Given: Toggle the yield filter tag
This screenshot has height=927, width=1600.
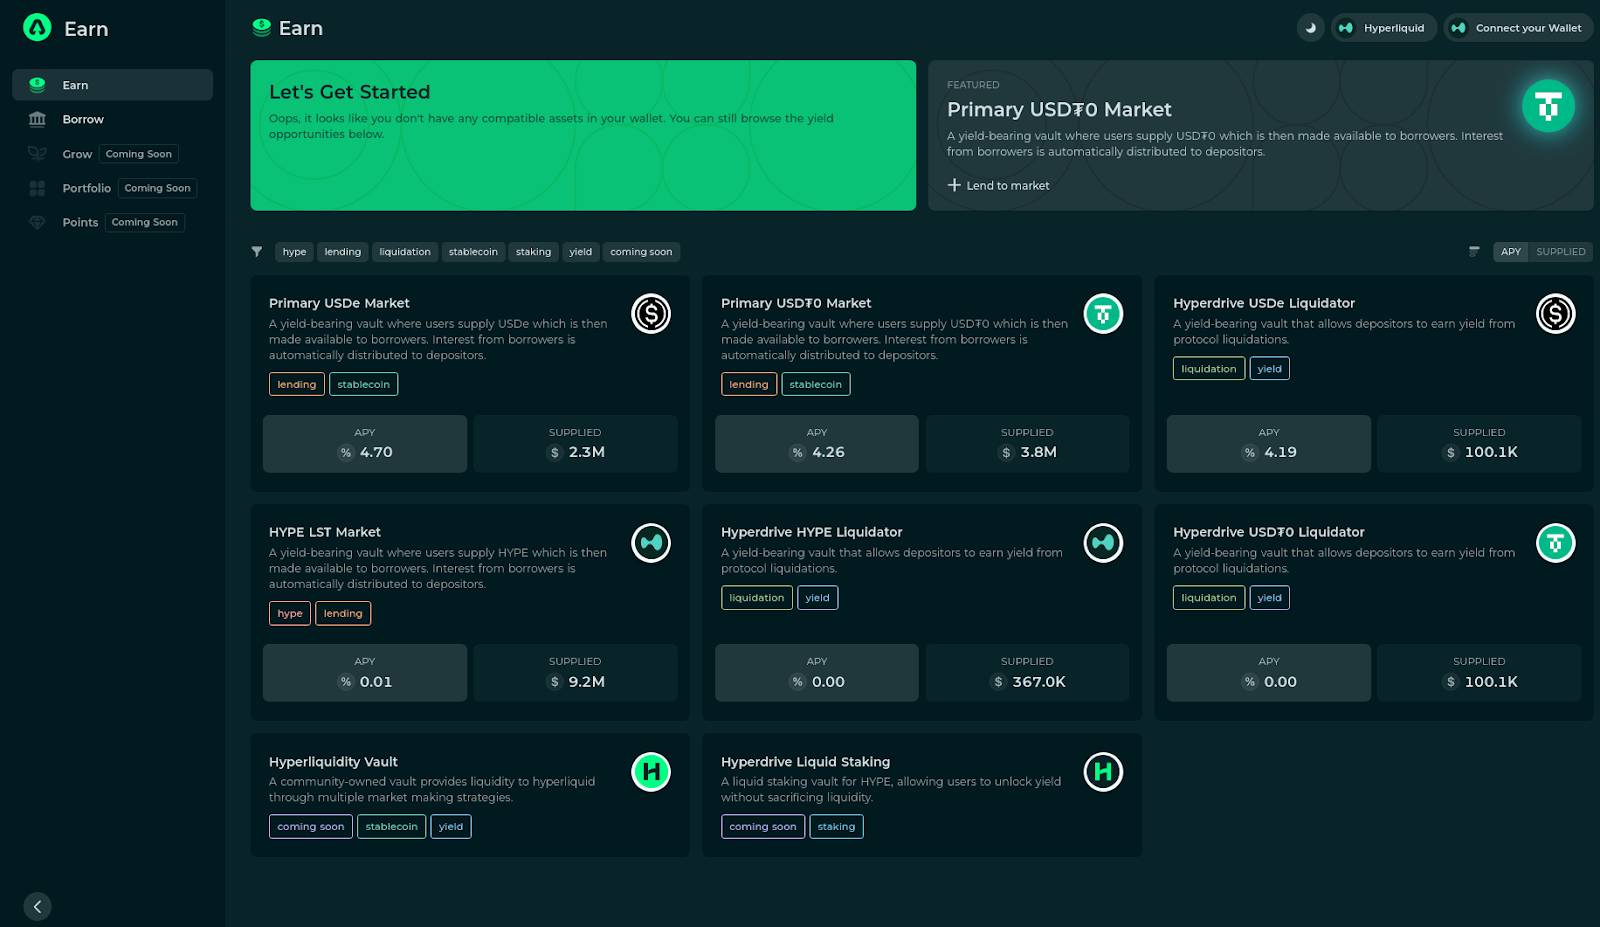Looking at the screenshot, I should [581, 252].
